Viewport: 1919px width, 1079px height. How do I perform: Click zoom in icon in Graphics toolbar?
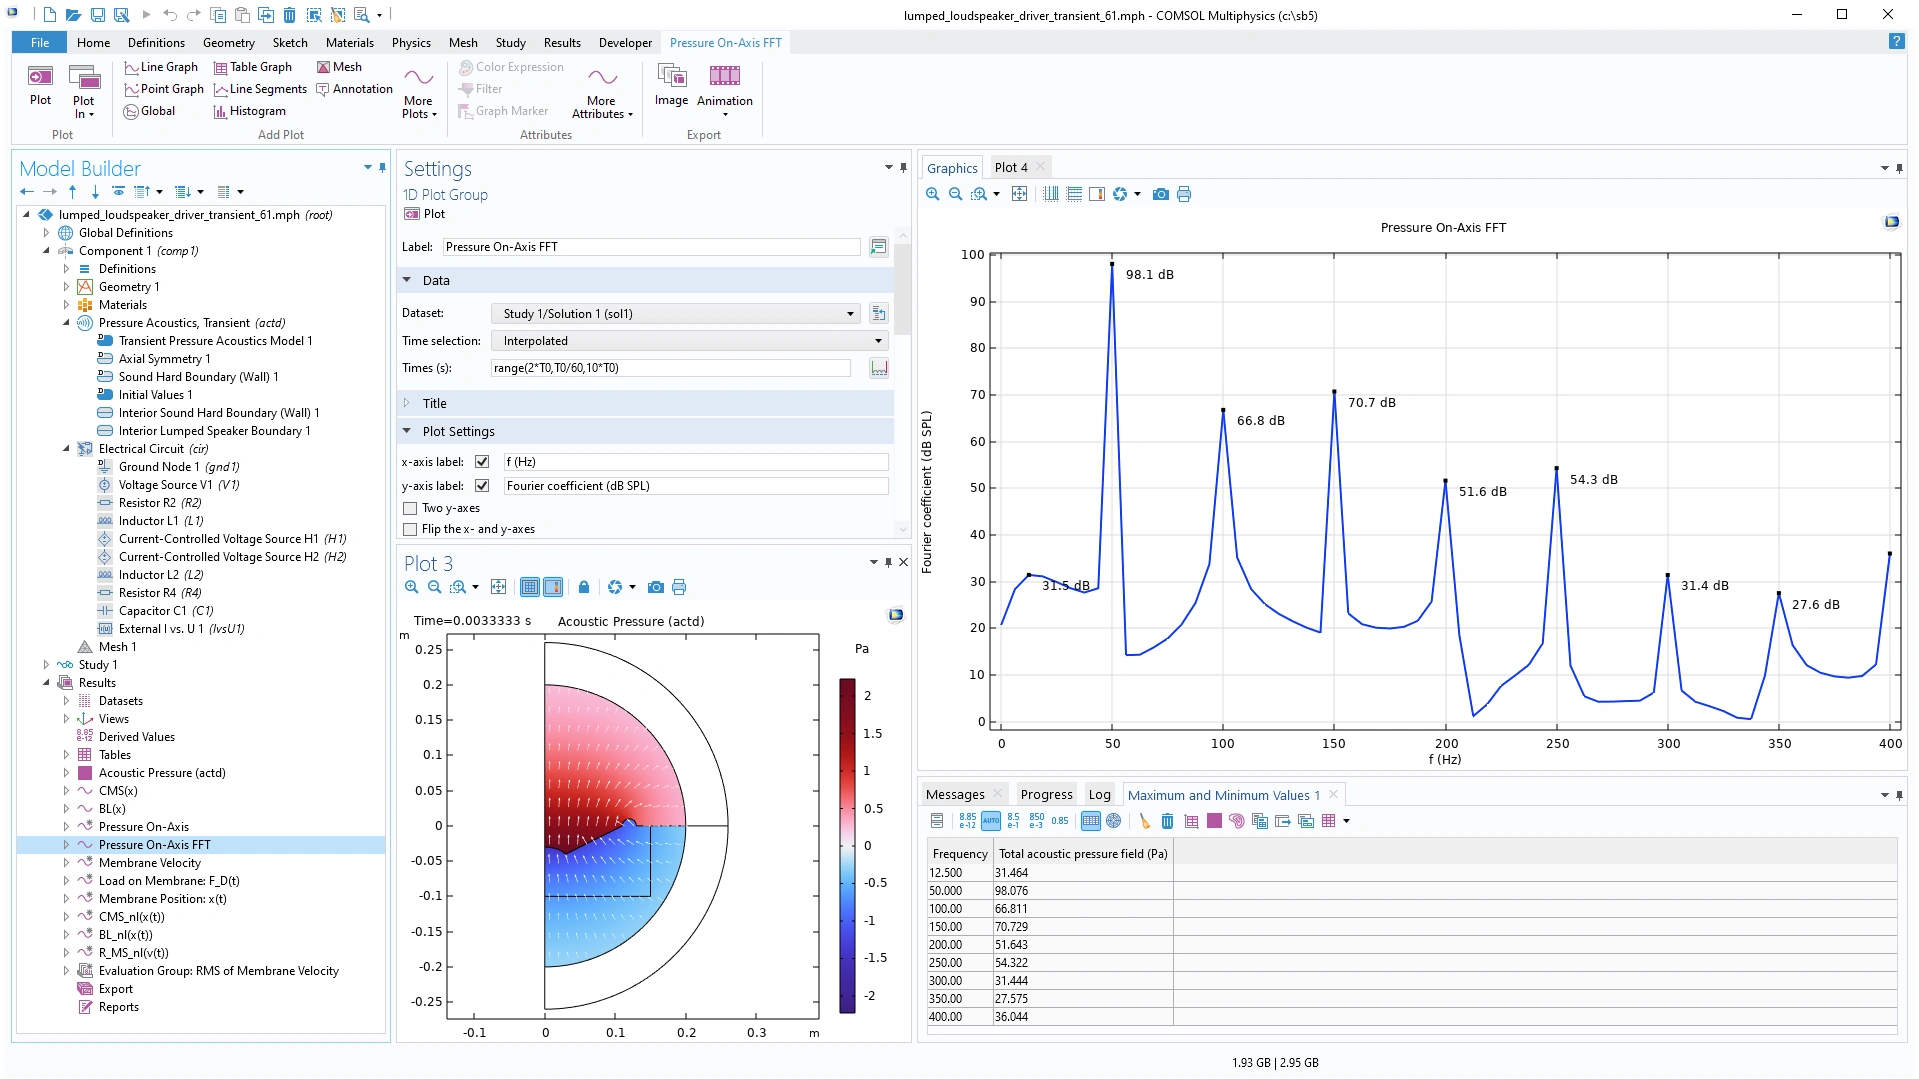(932, 194)
